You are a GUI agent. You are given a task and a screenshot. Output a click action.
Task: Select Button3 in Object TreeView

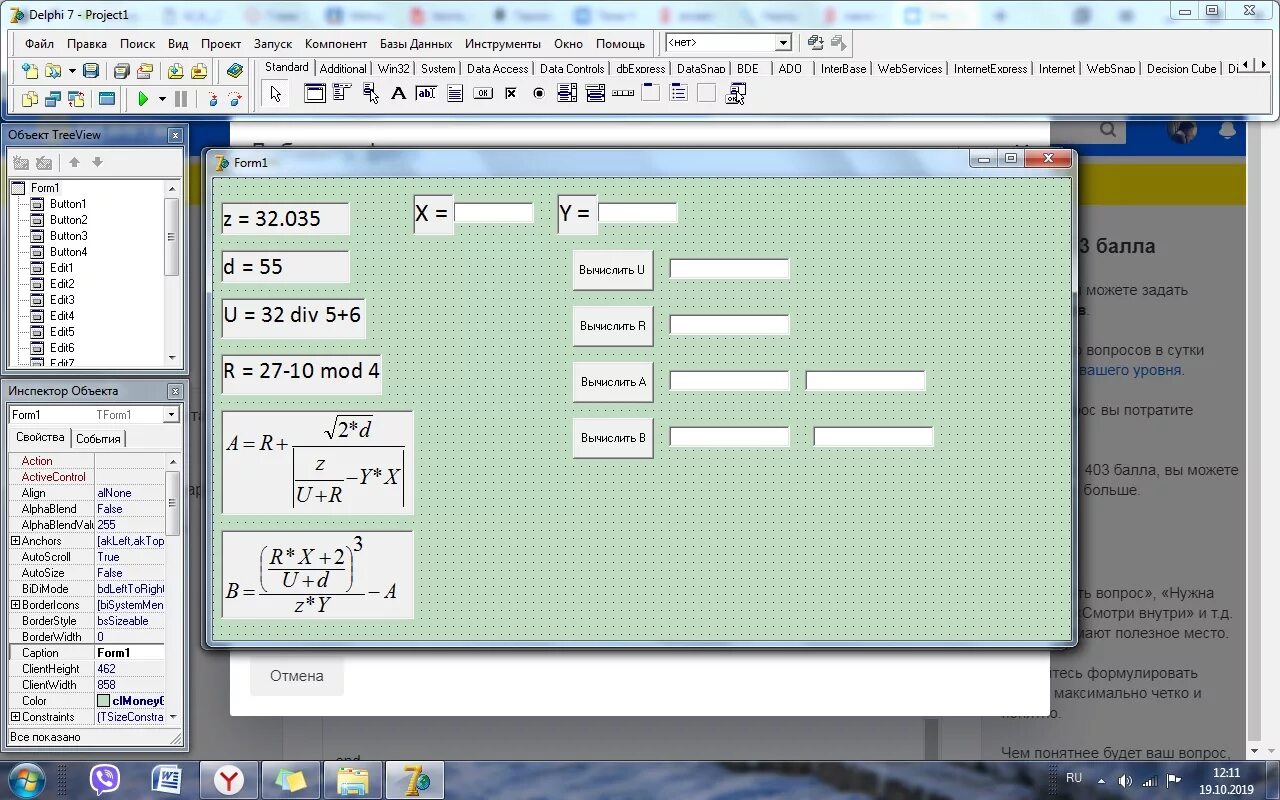(68, 236)
